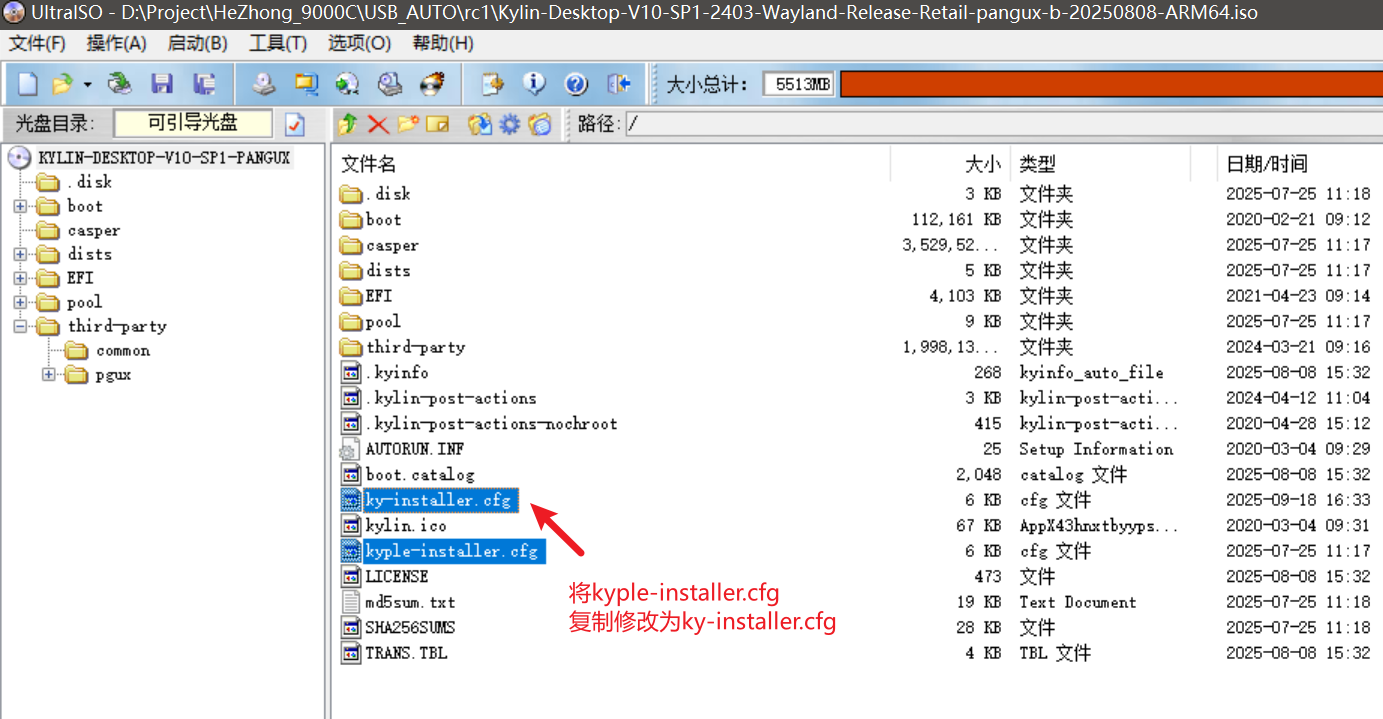Select casper folder in file list
1383x719 pixels.
pos(392,246)
